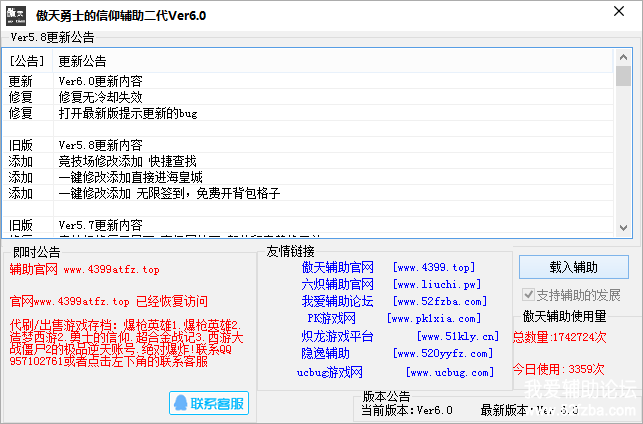Viewport: 643px width, 424px height.
Task: Select the 一键修改添加直接进海皇城 row
Action: coord(308,177)
